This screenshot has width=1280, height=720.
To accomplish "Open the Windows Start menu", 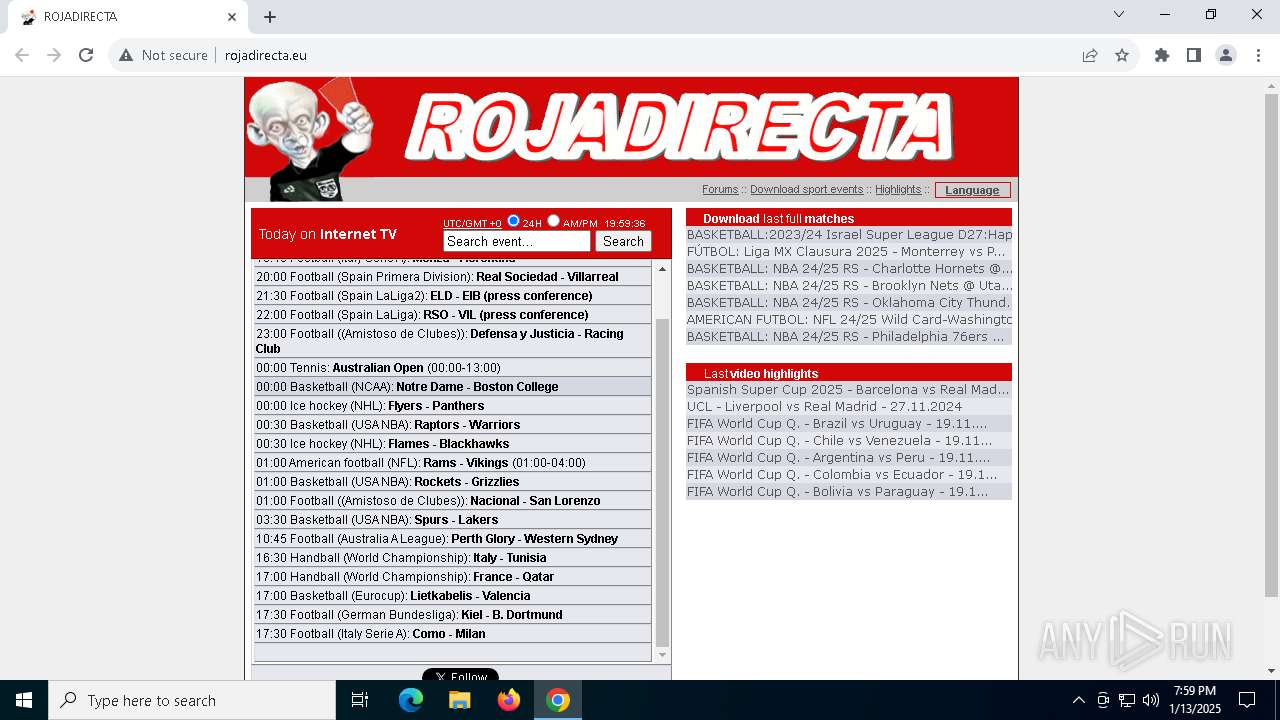I will pyautogui.click(x=24, y=700).
